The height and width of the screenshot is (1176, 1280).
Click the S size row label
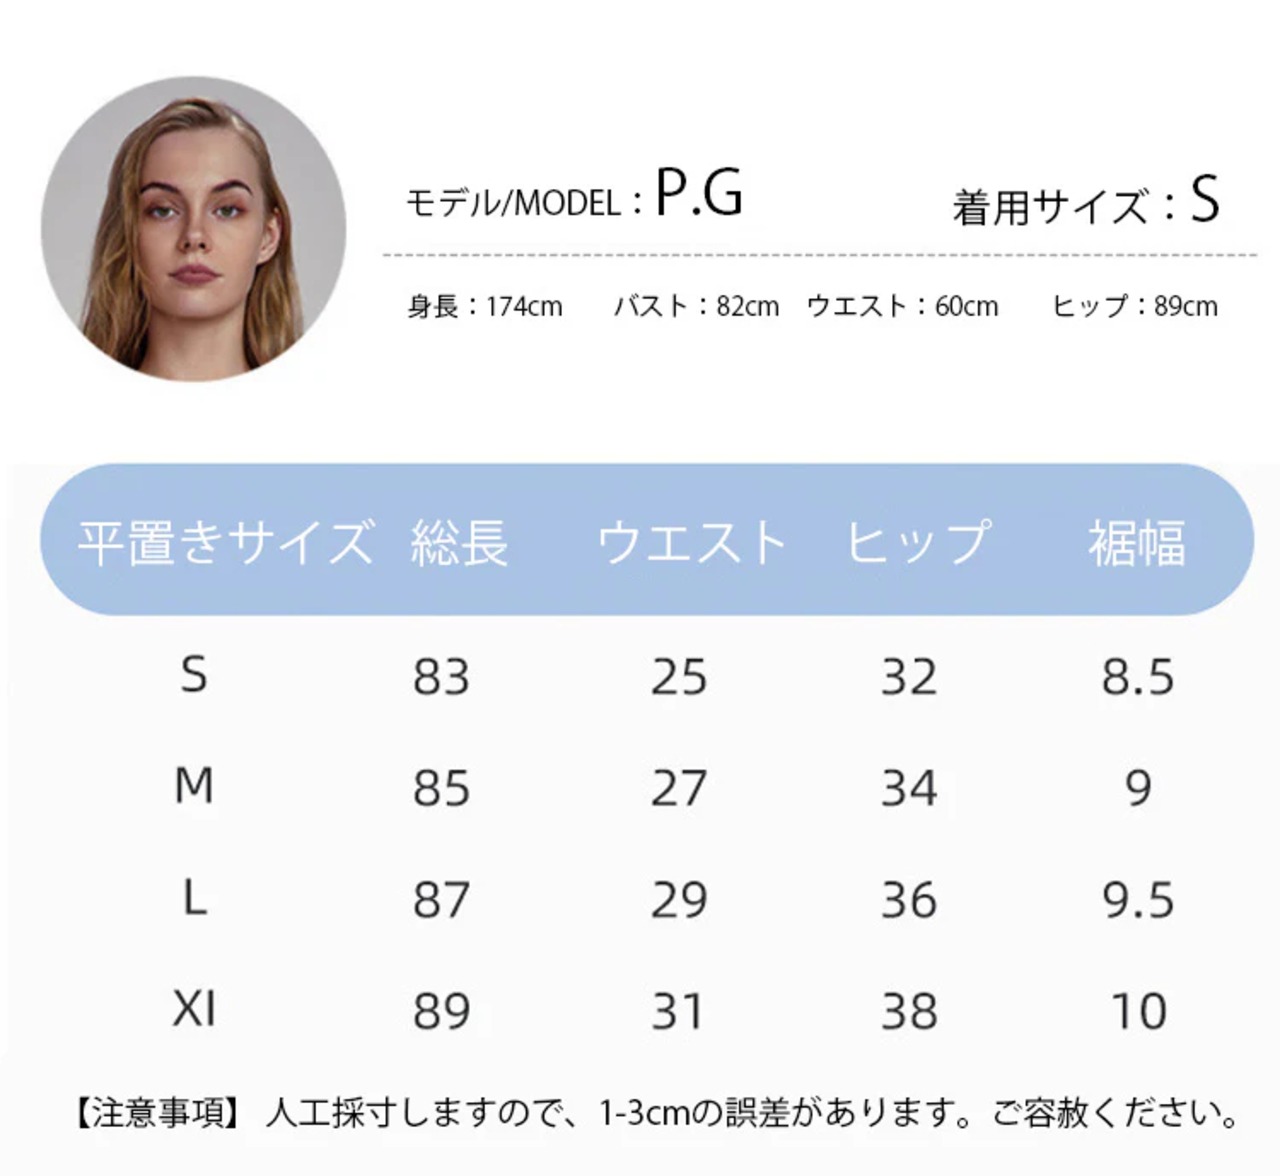point(194,675)
